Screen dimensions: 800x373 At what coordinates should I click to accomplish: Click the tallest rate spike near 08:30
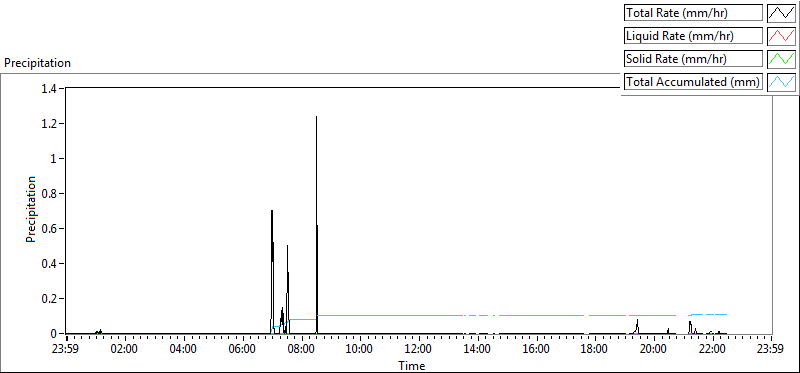316,225
